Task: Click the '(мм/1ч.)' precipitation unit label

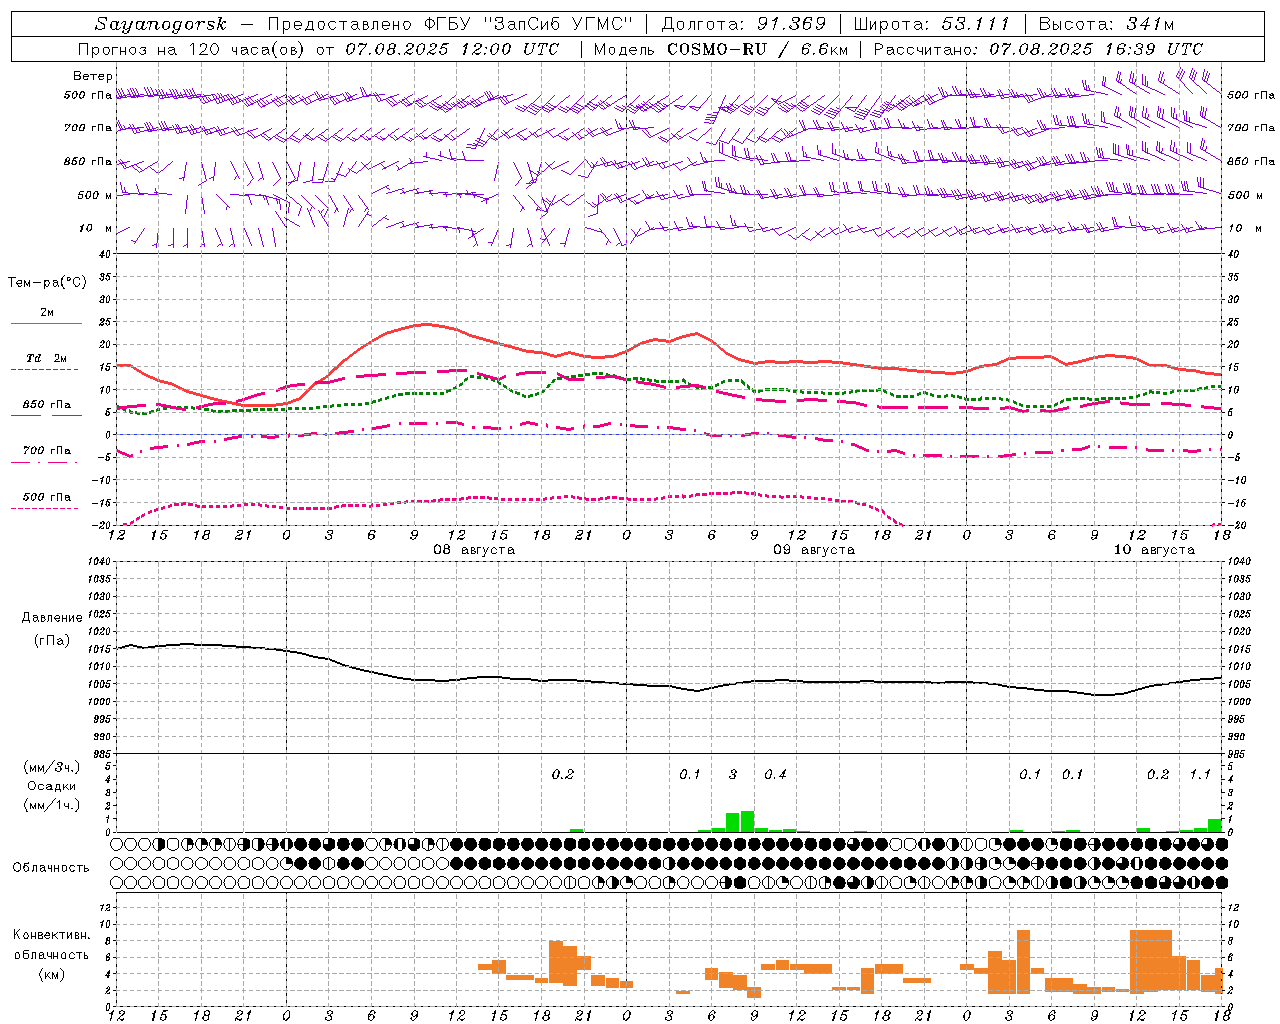Action: (x=52, y=805)
